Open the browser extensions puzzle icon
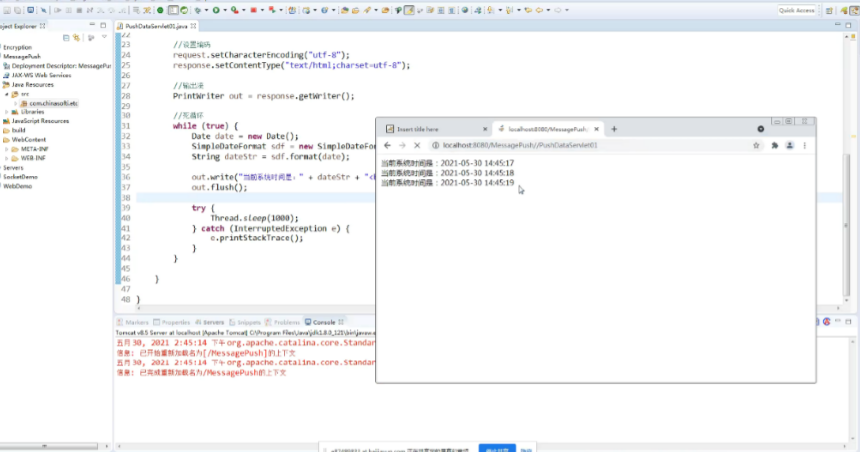 775,145
